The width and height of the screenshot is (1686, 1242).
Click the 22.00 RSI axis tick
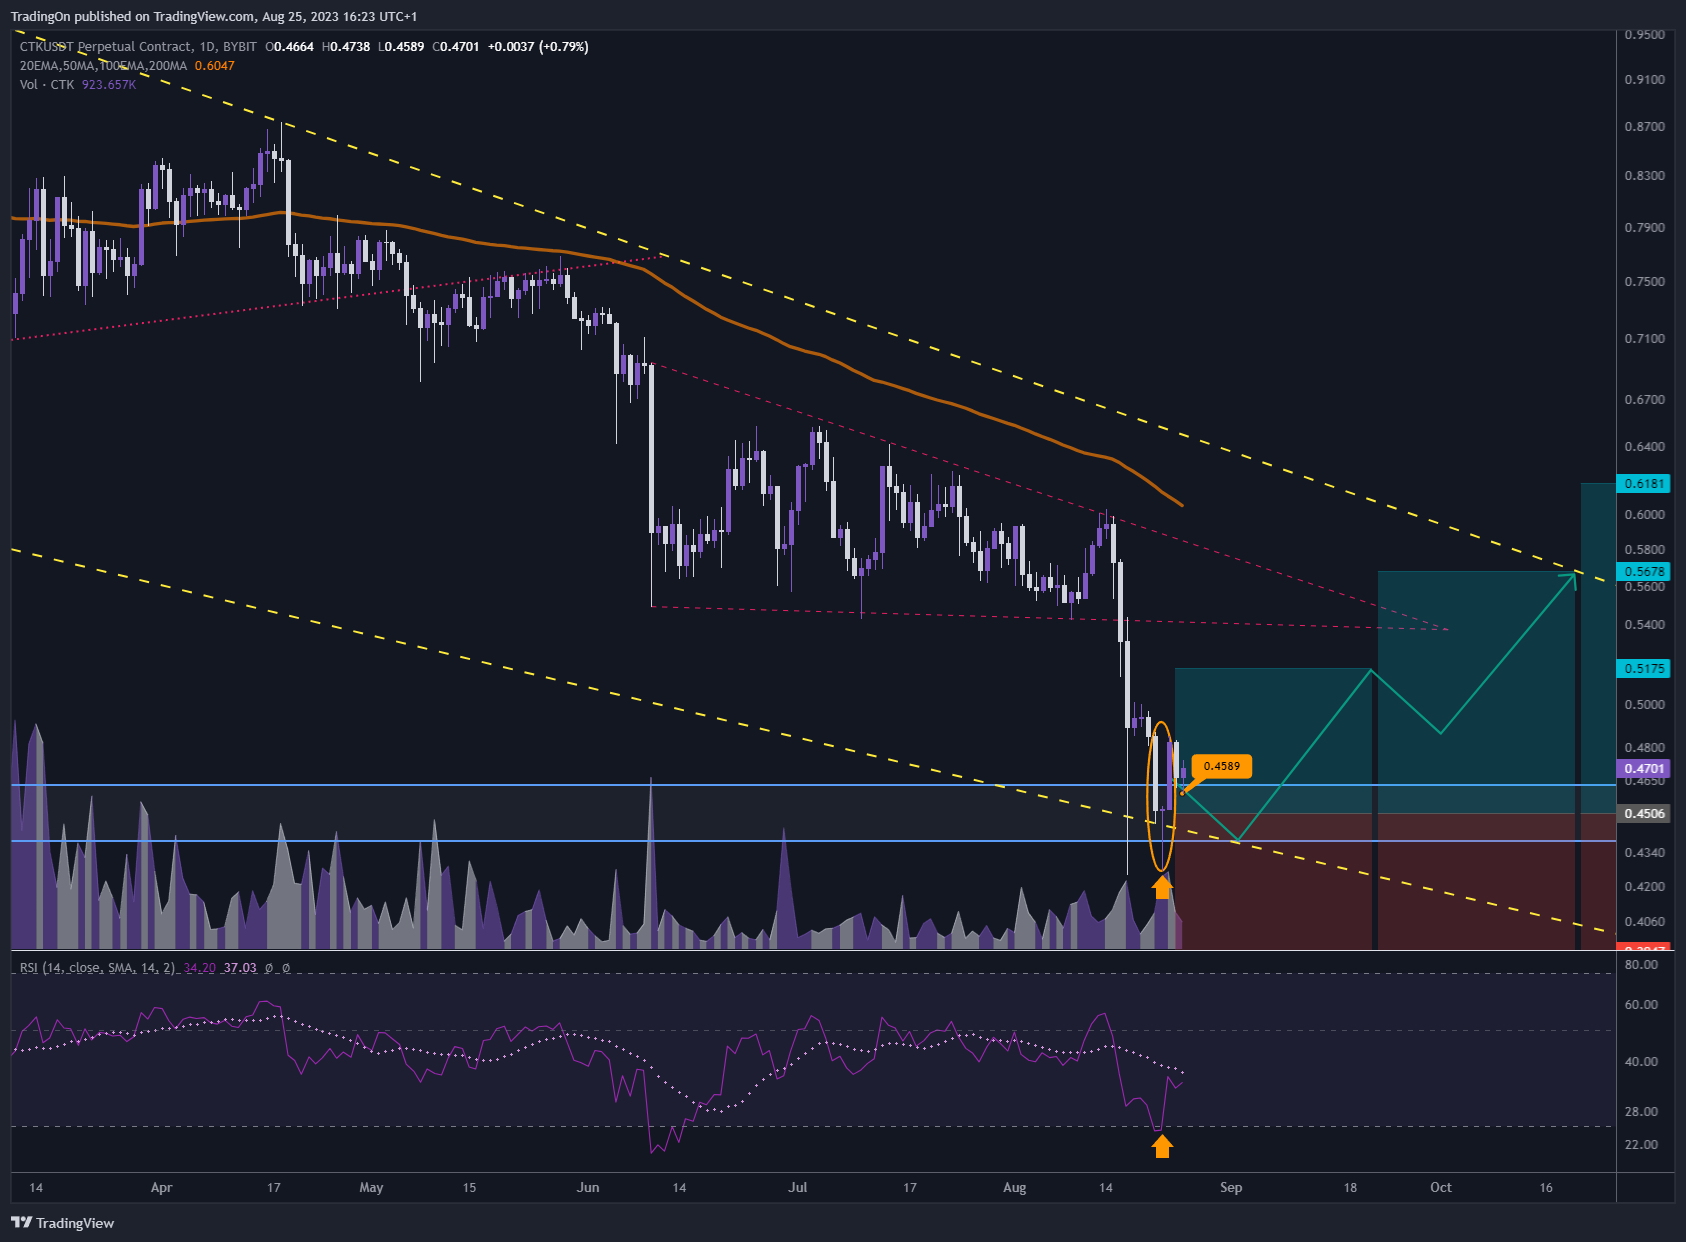(1642, 1145)
